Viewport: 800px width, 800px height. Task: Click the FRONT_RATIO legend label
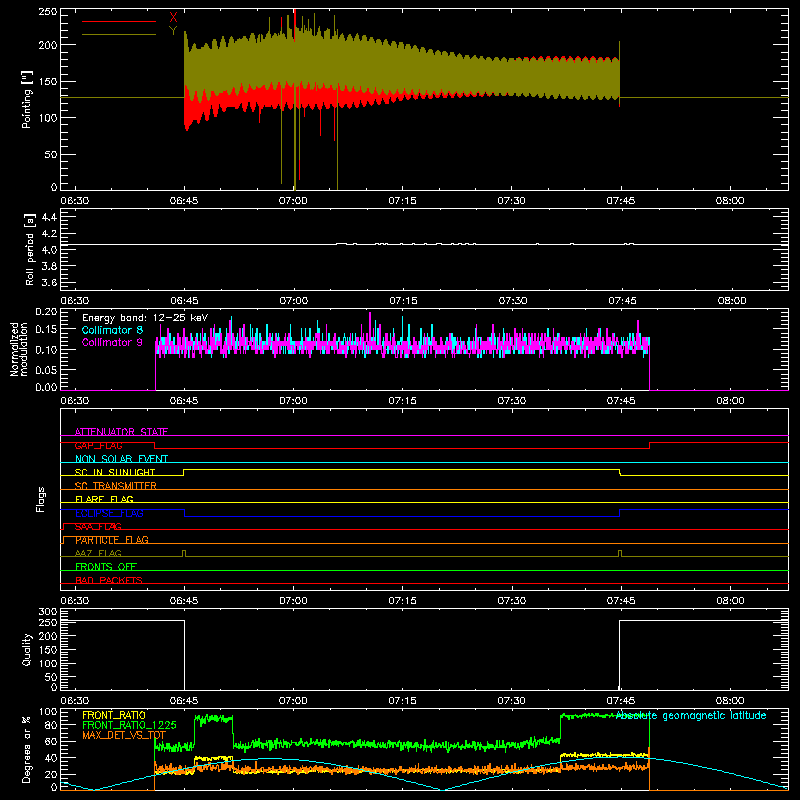[x=114, y=715]
